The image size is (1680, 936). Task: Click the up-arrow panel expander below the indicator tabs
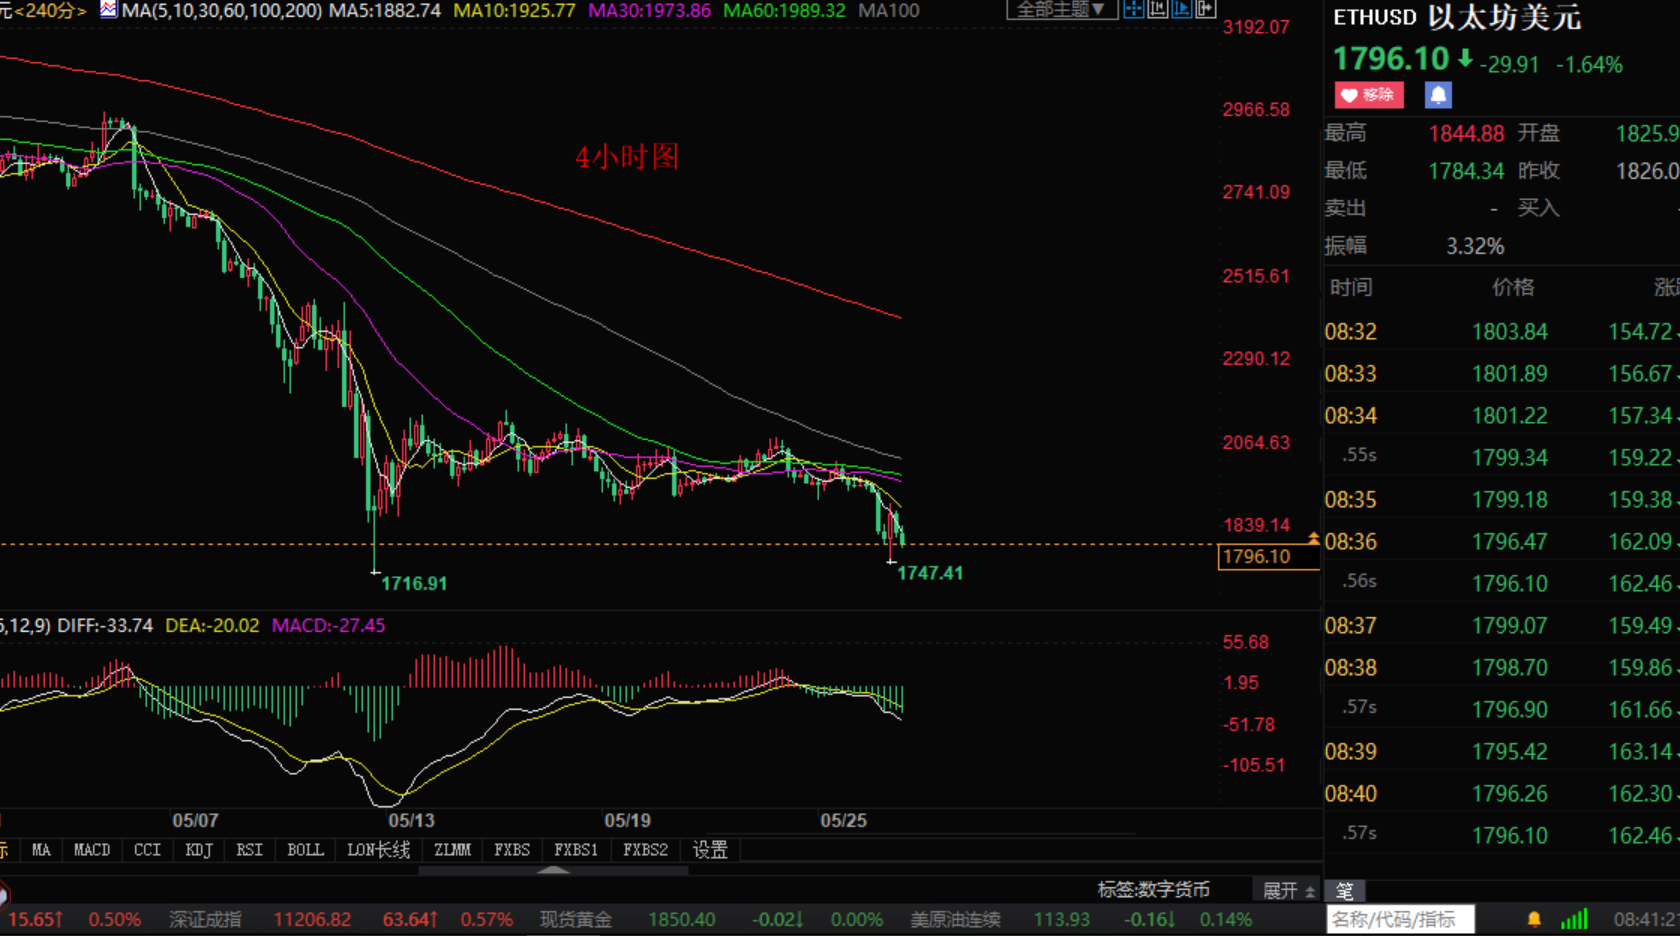553,871
